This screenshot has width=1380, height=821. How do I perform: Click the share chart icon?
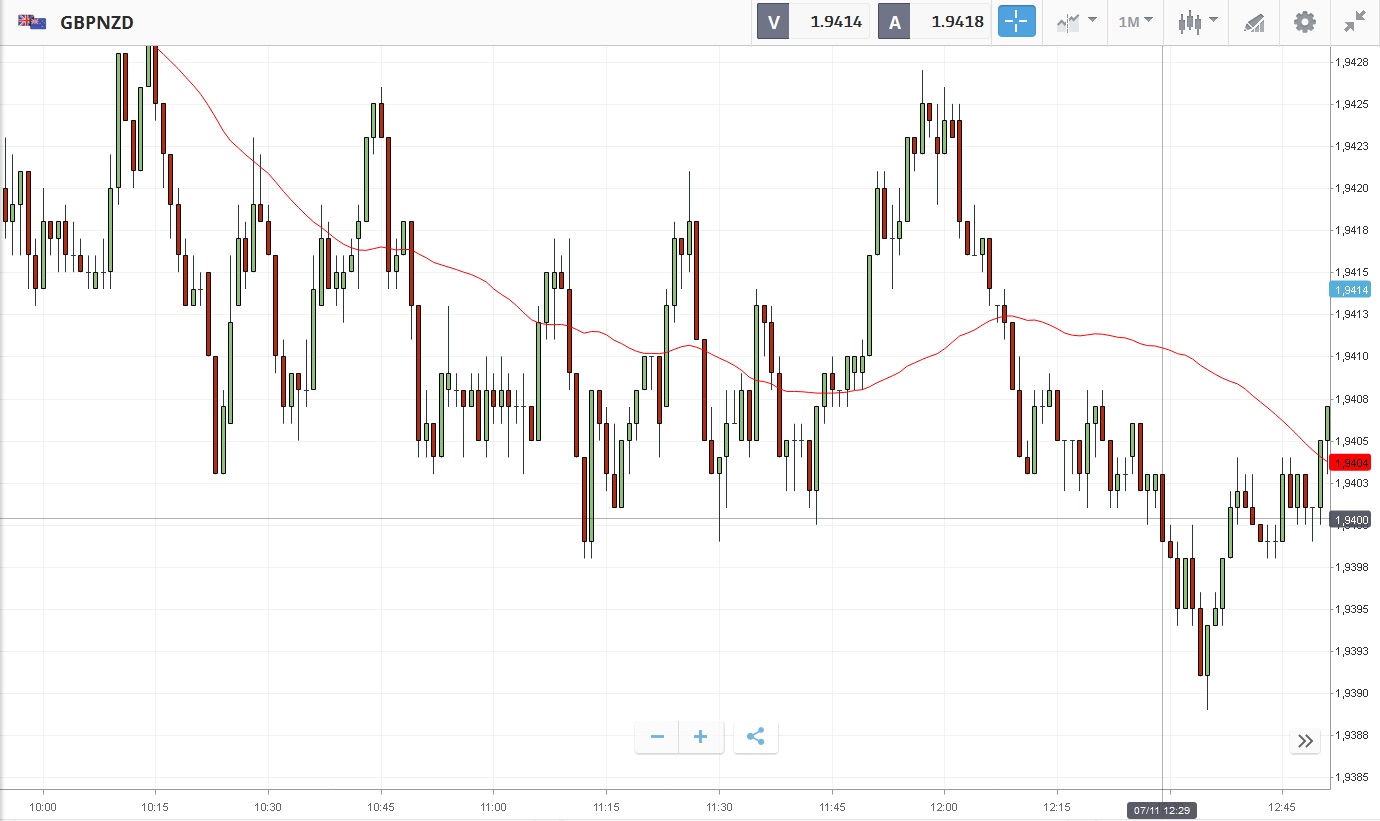coord(756,737)
